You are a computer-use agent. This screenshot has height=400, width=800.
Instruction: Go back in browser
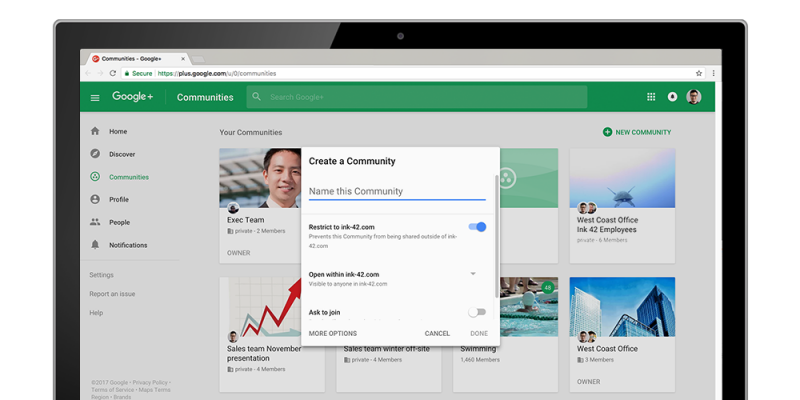[88, 73]
